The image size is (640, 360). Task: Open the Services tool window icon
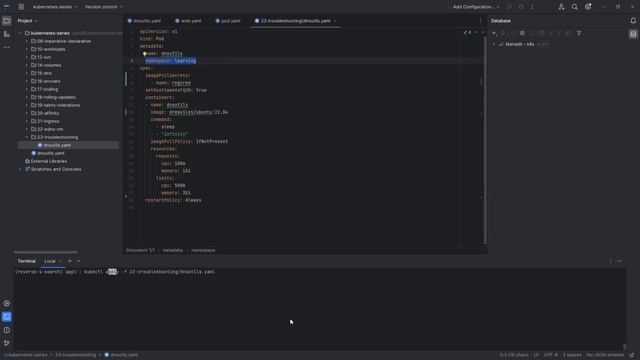click(7, 303)
